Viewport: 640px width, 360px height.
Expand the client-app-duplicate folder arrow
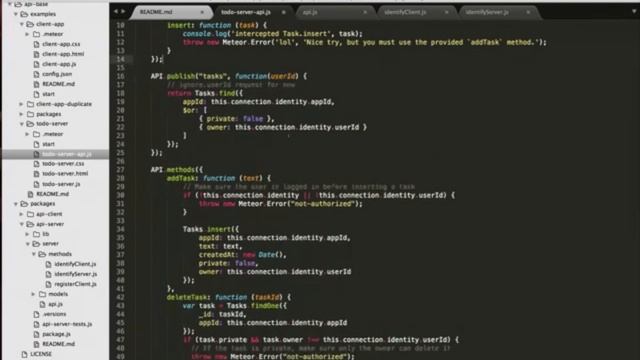(x=21, y=104)
